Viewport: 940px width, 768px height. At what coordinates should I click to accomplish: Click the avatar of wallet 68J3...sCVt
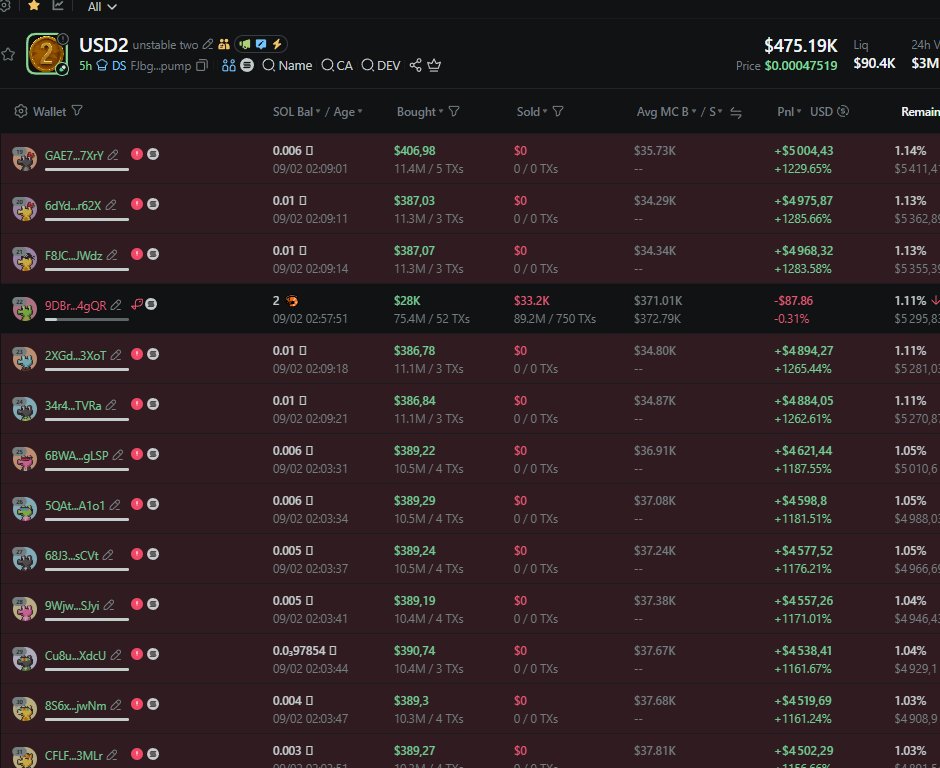25,558
